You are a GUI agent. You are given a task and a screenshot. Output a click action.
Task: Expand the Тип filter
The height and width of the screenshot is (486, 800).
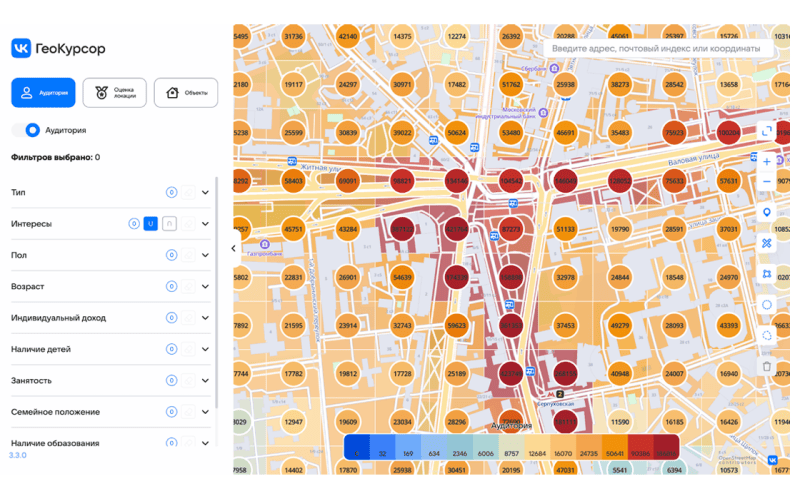pyautogui.click(x=206, y=193)
